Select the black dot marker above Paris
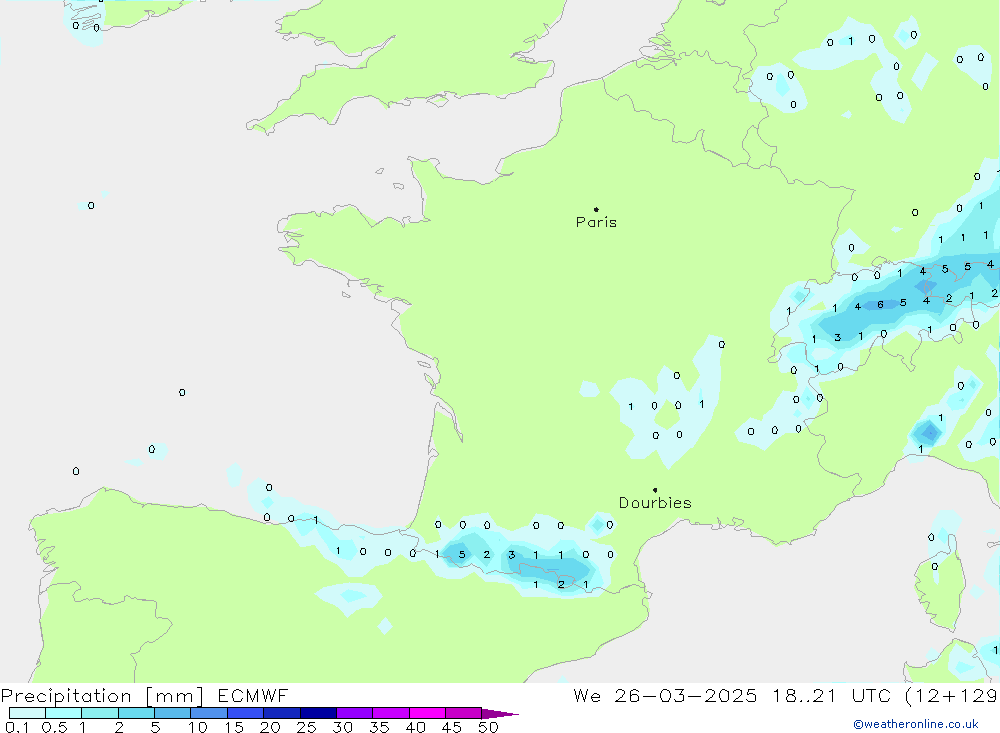The width and height of the screenshot is (1000, 733). pos(596,209)
